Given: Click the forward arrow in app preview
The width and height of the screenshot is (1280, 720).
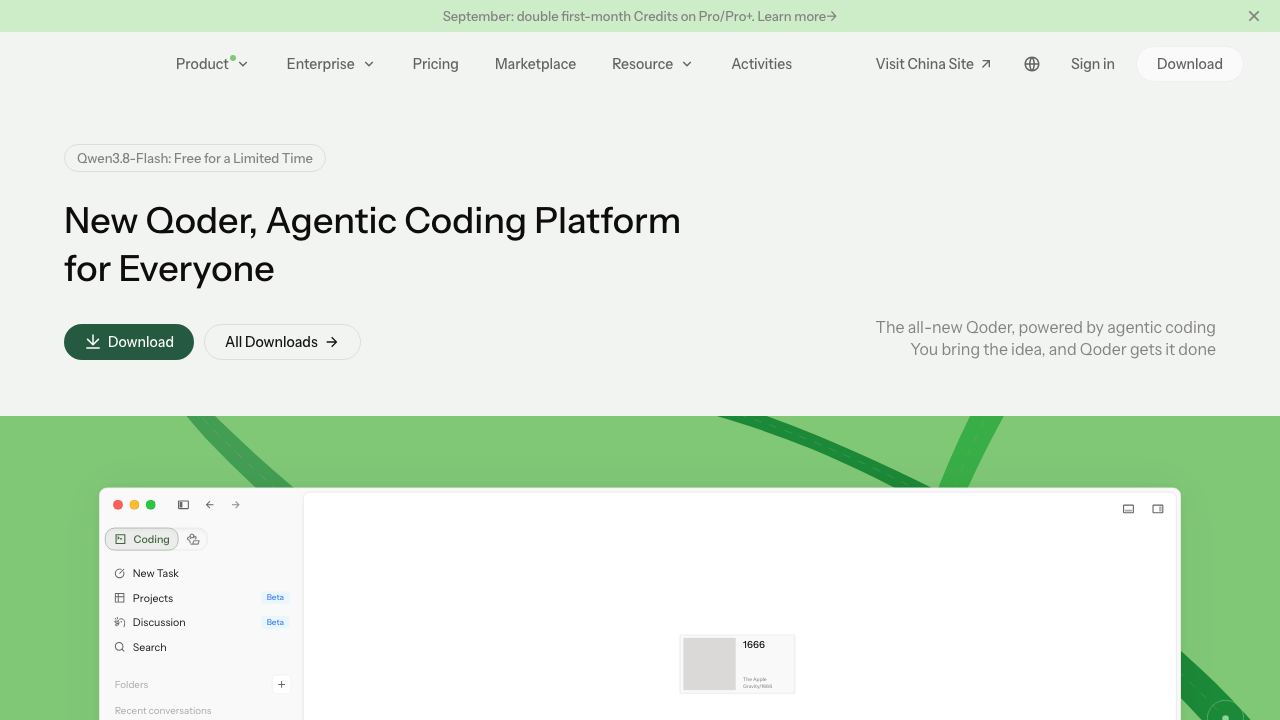Looking at the screenshot, I should (236, 505).
